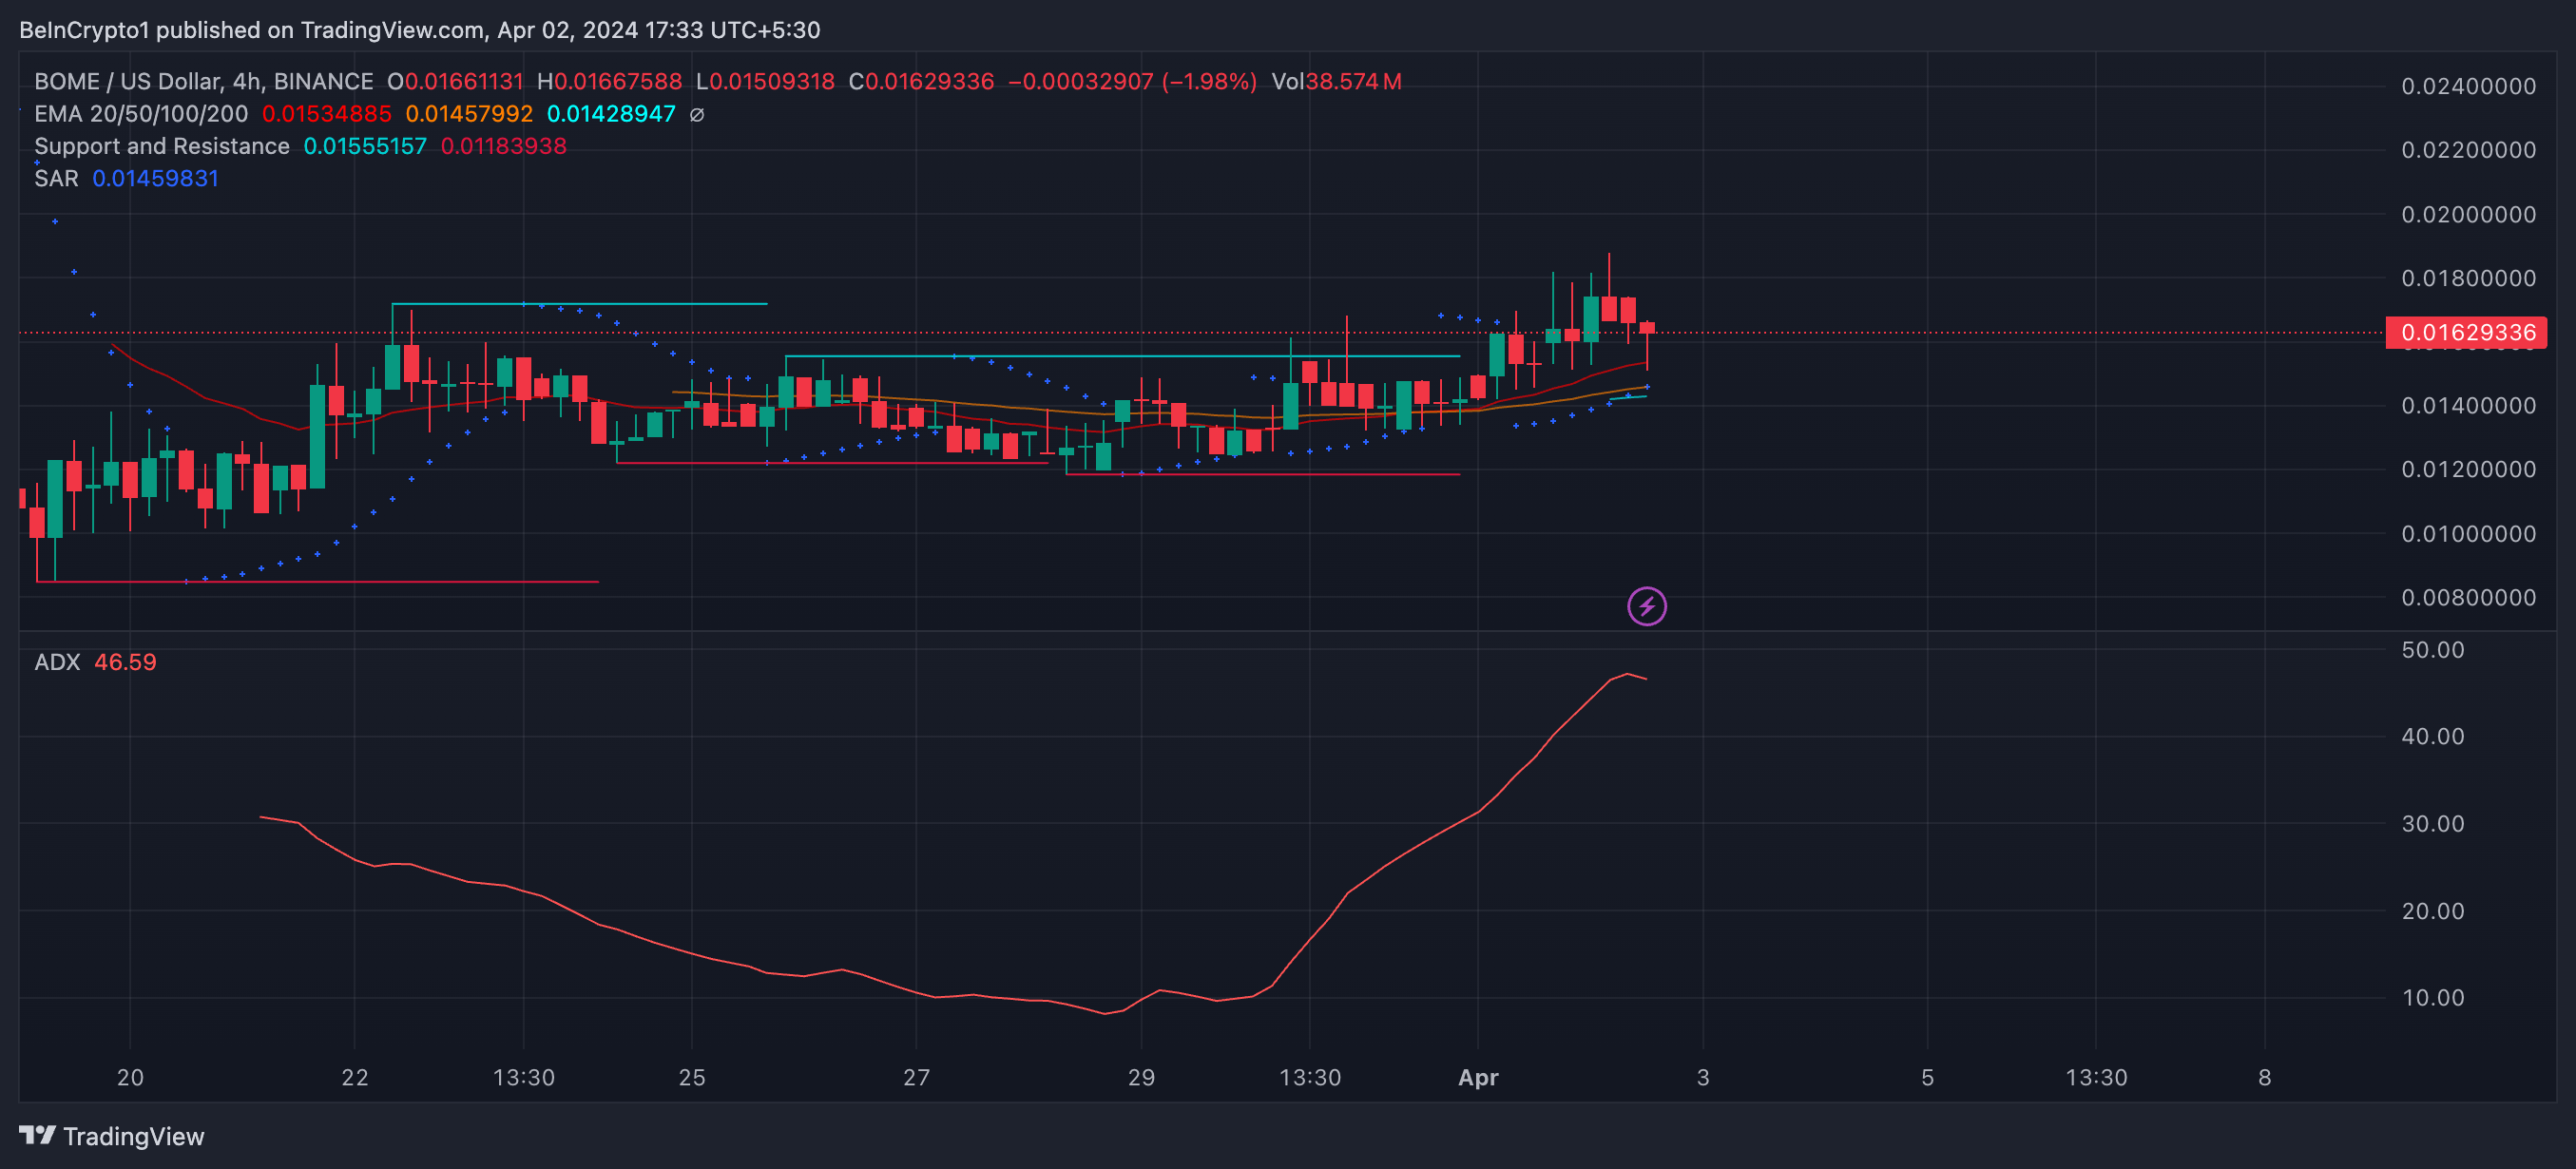This screenshot has width=2576, height=1169.
Task: Click the cyan EMA value 0.01428947
Action: pyautogui.click(x=611, y=114)
